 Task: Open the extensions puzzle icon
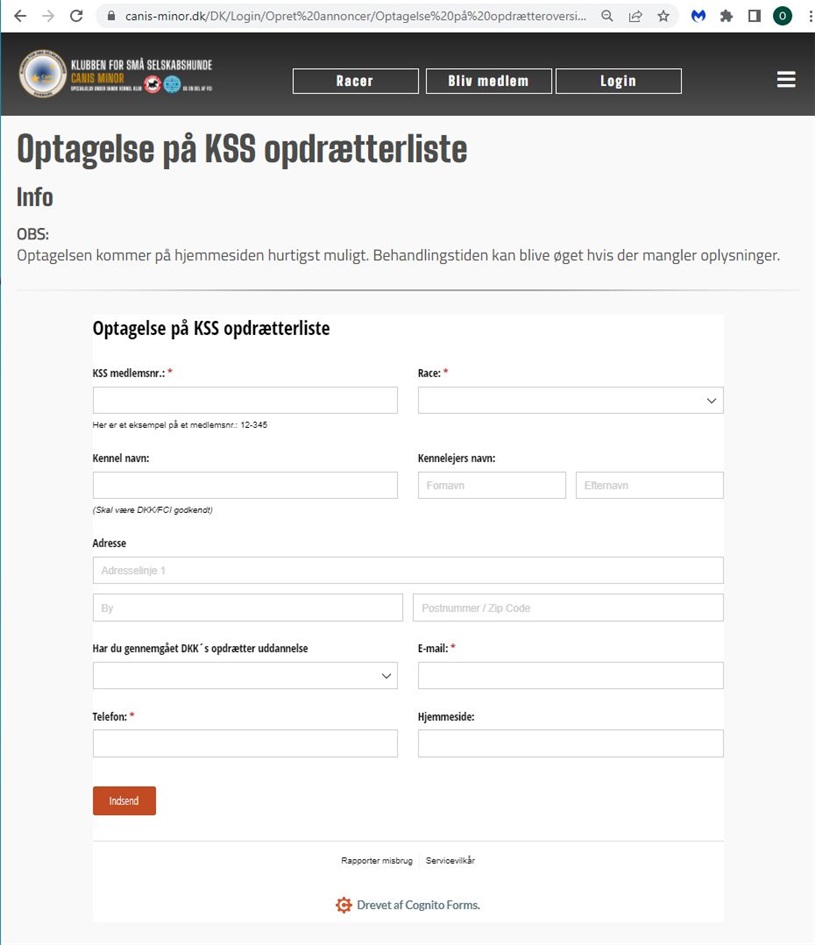(726, 16)
